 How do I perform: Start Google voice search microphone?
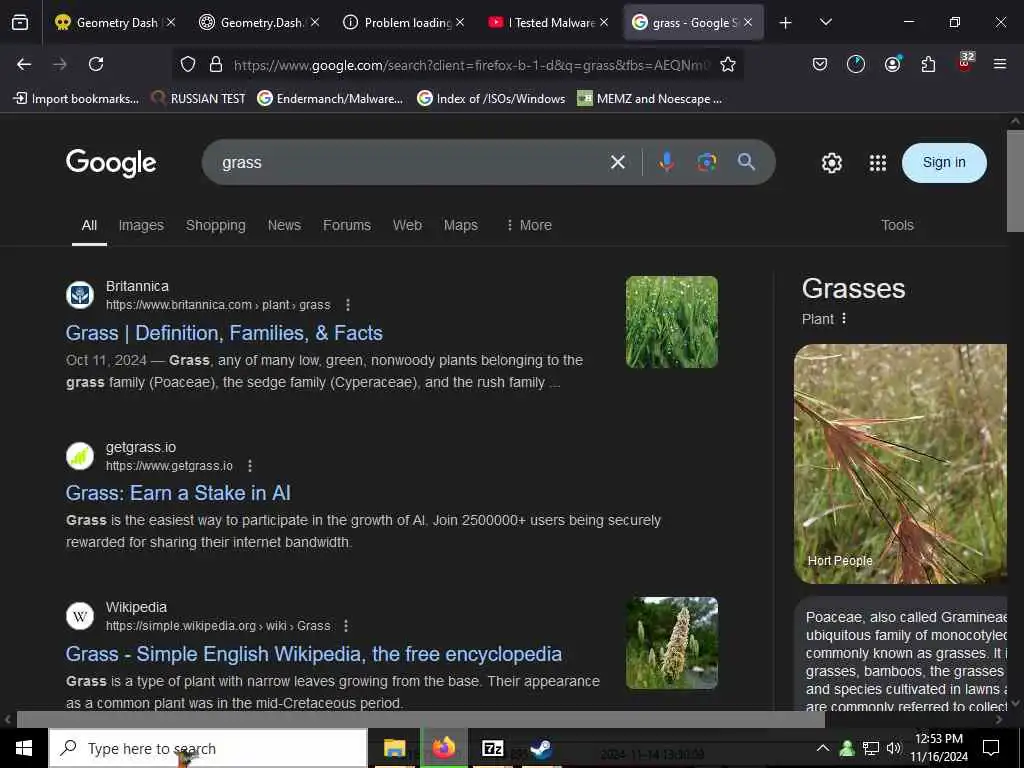[x=666, y=162]
